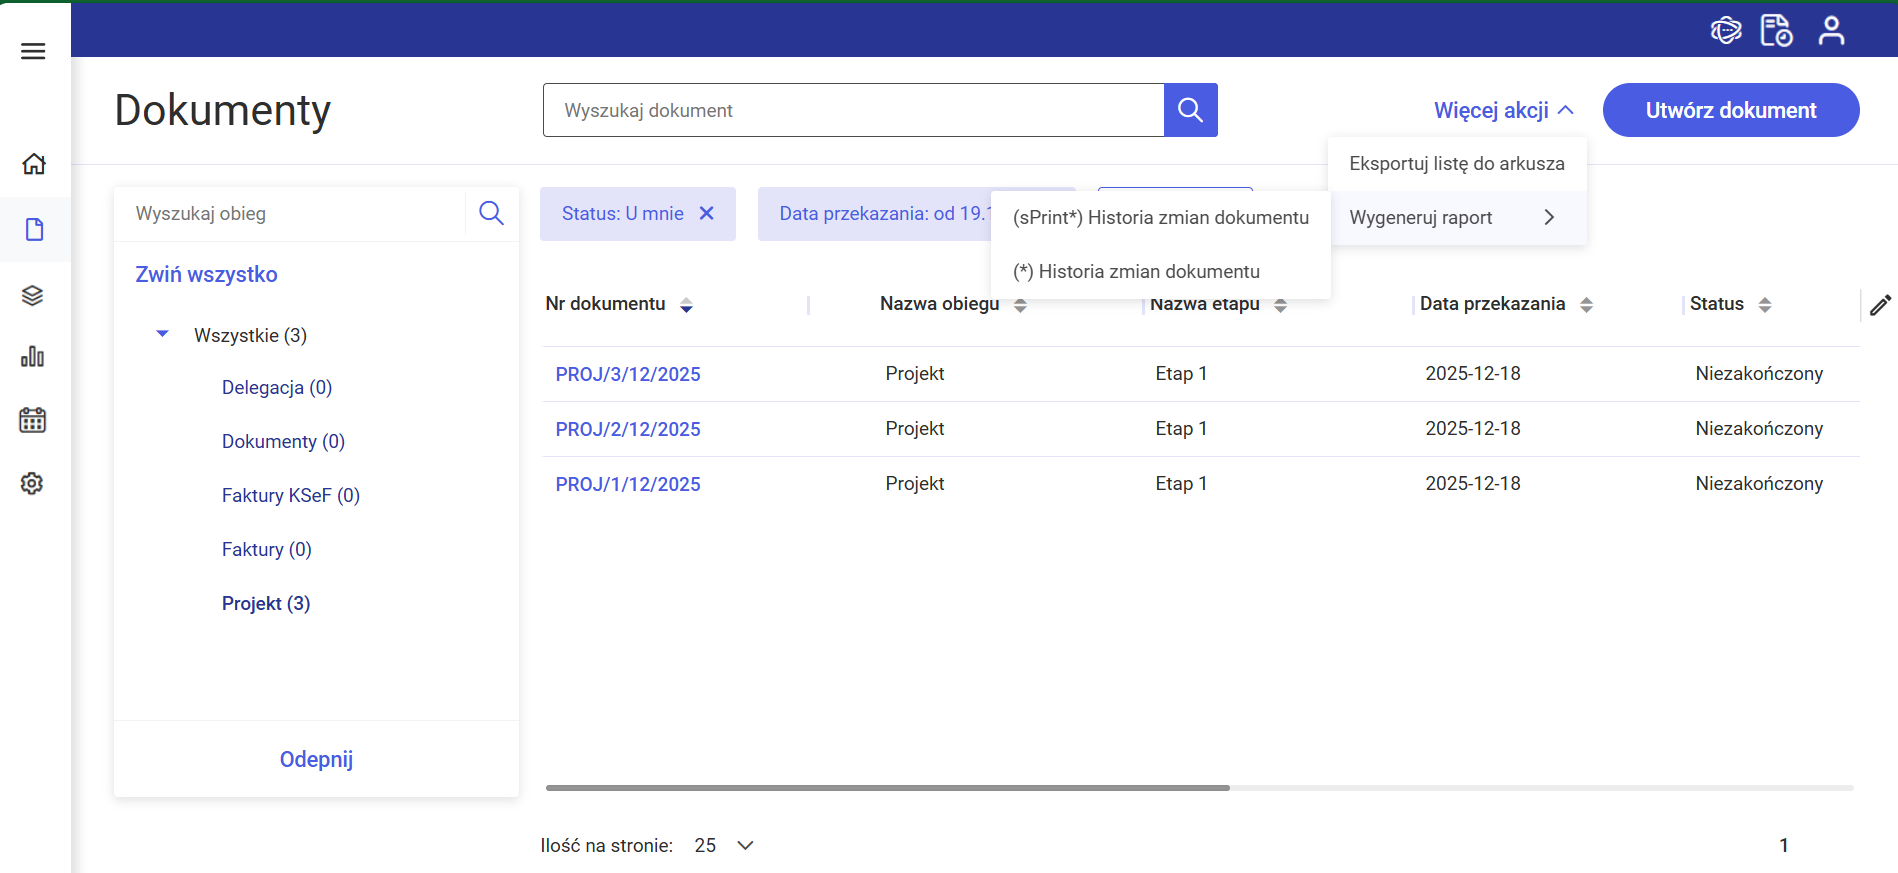Click the 'Wyszukaj obieg' search field
Screen dimensions: 1898x873
290,214
